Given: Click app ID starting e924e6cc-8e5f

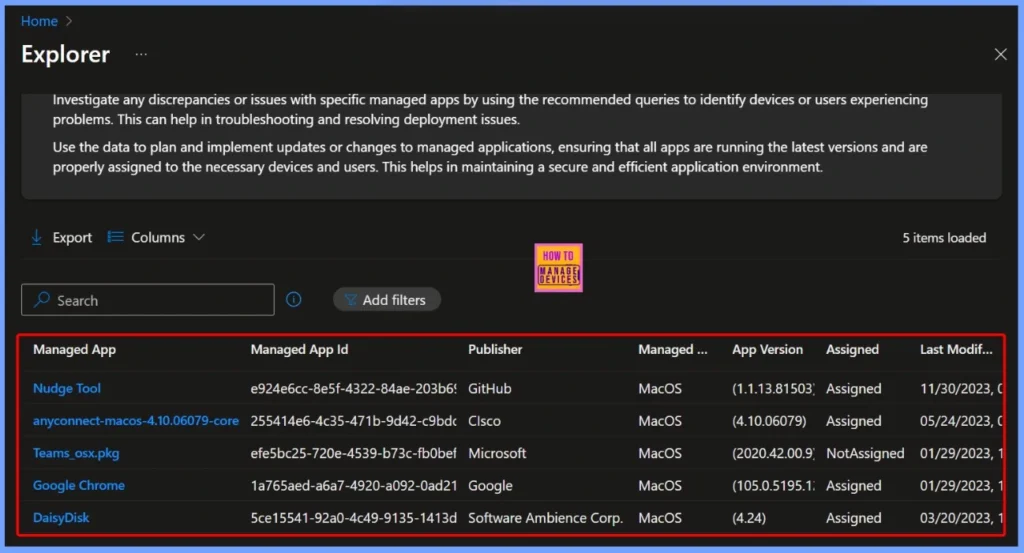Looking at the screenshot, I should [353, 388].
